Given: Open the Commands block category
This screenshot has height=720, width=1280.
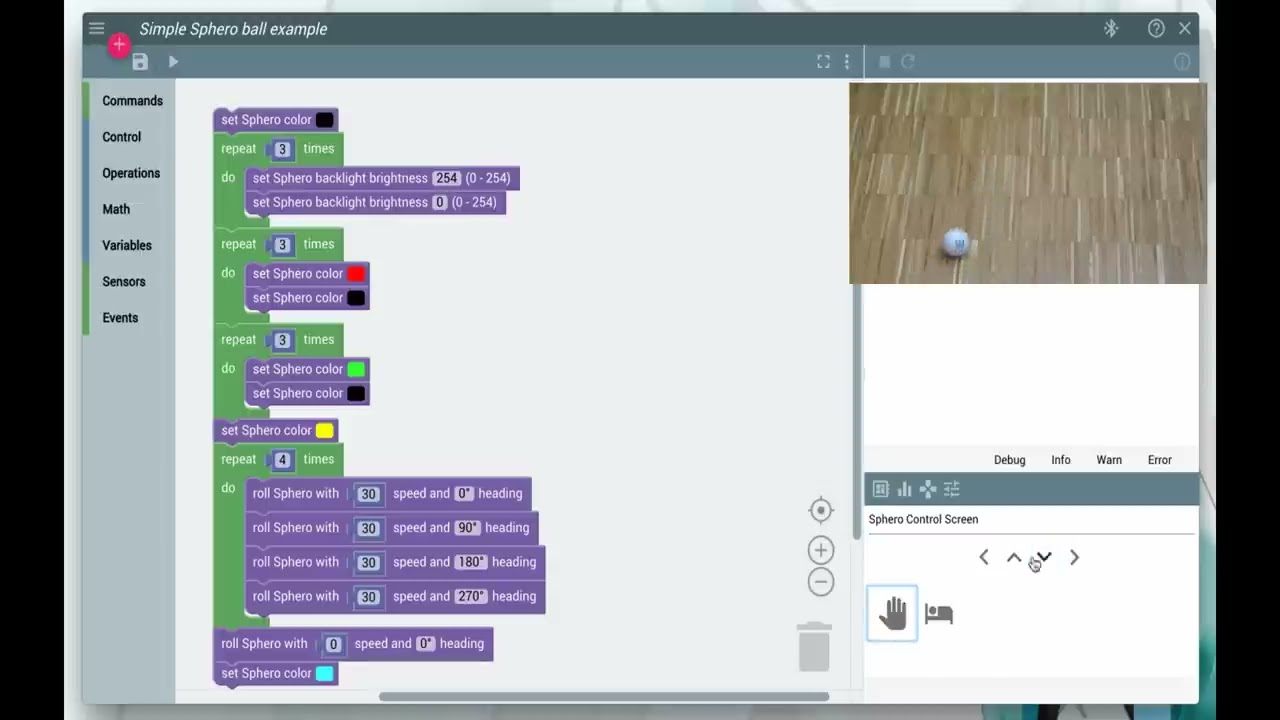Looking at the screenshot, I should point(132,101).
